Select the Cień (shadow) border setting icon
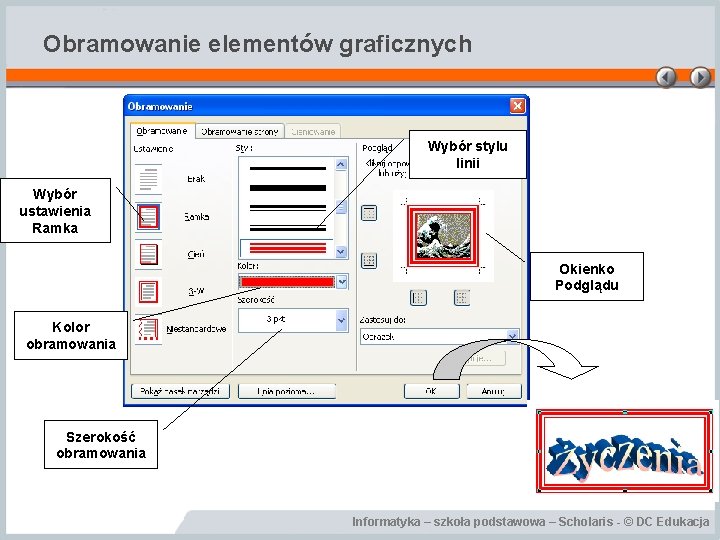Screen dimensions: 720x540 [148, 254]
